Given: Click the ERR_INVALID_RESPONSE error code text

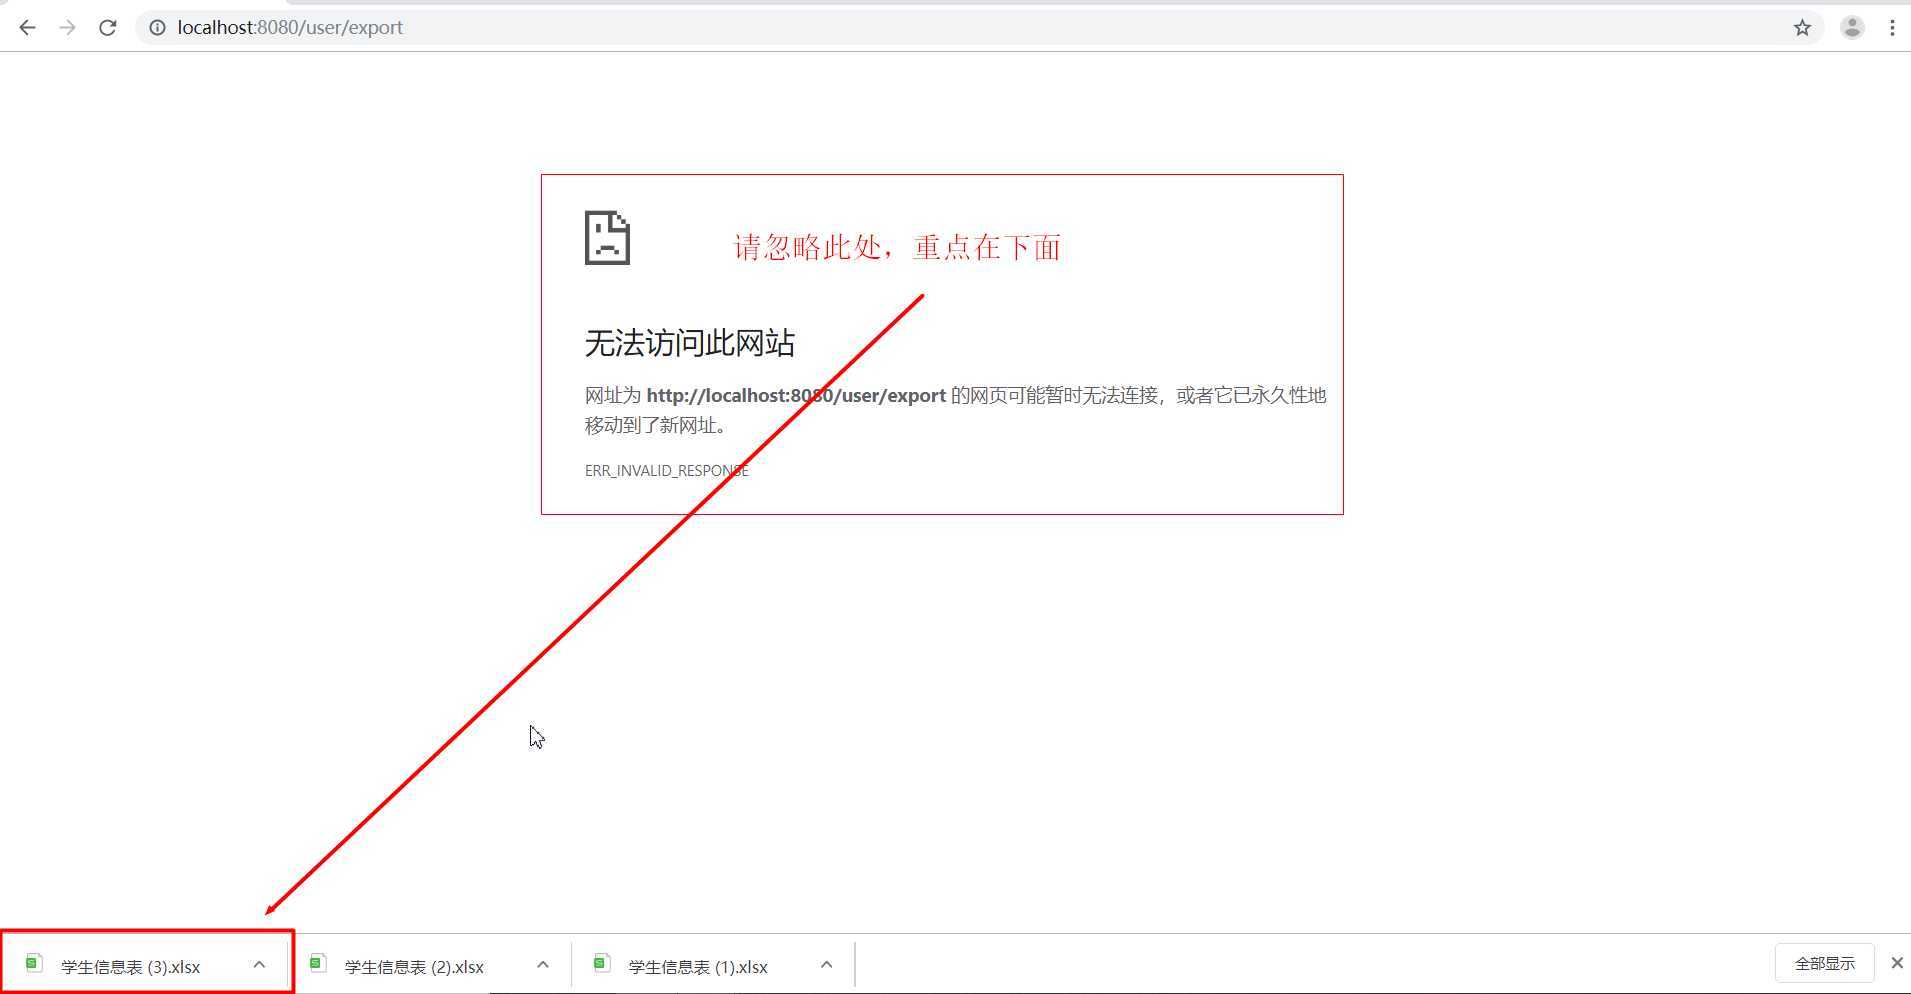Looking at the screenshot, I should pos(666,470).
